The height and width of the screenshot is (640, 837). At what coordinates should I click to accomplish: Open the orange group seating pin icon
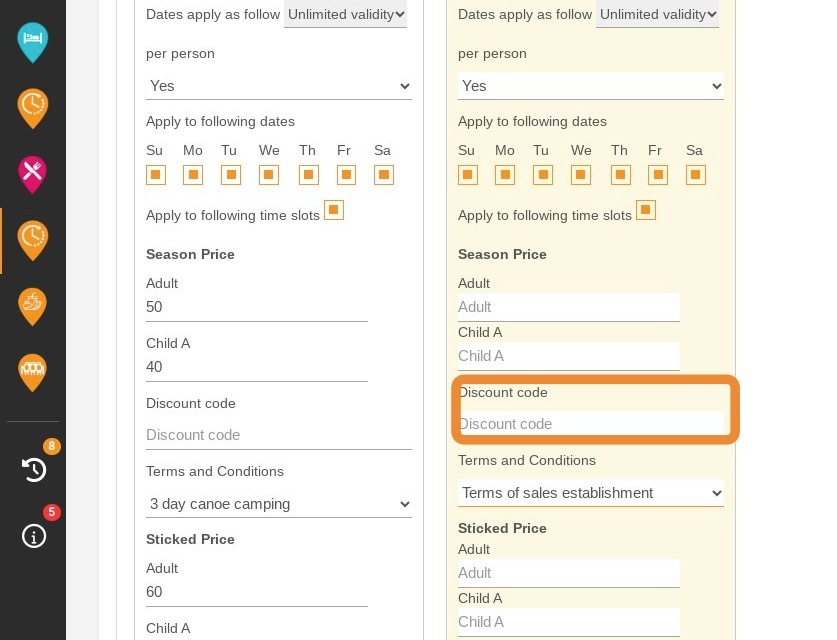pos(33,373)
